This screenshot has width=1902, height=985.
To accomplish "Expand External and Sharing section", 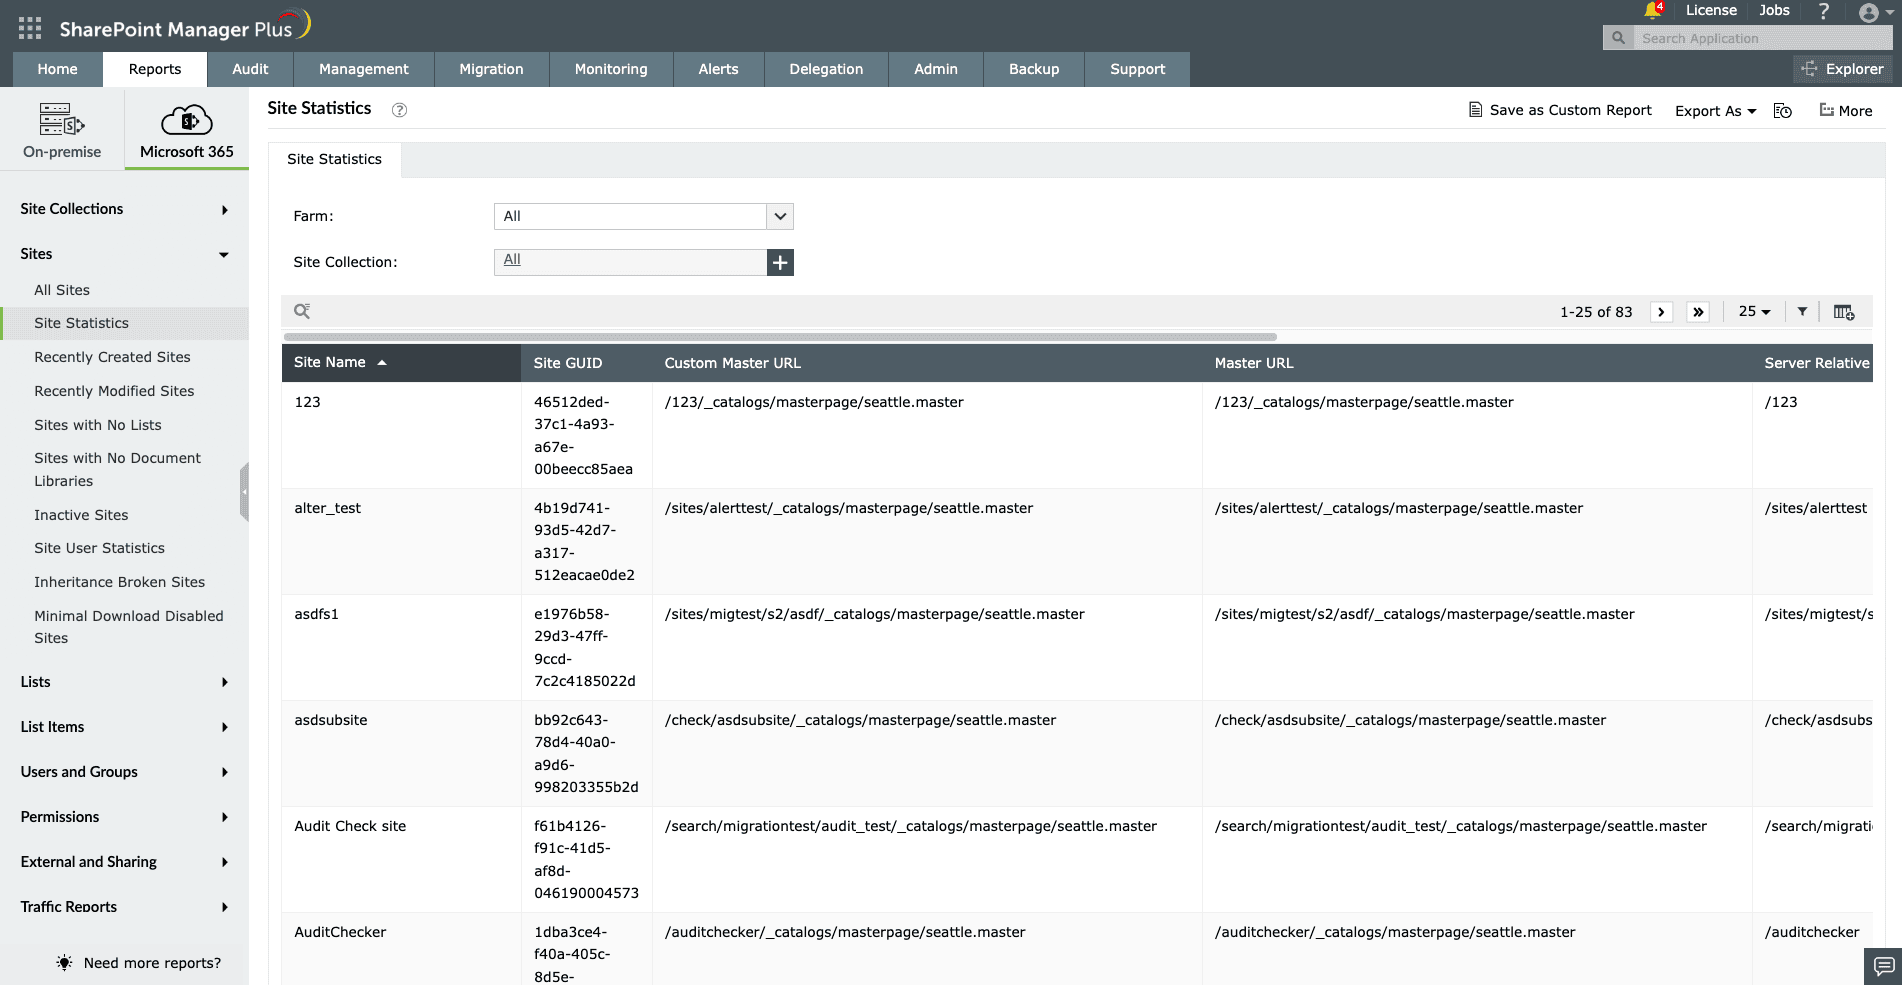I will 124,862.
